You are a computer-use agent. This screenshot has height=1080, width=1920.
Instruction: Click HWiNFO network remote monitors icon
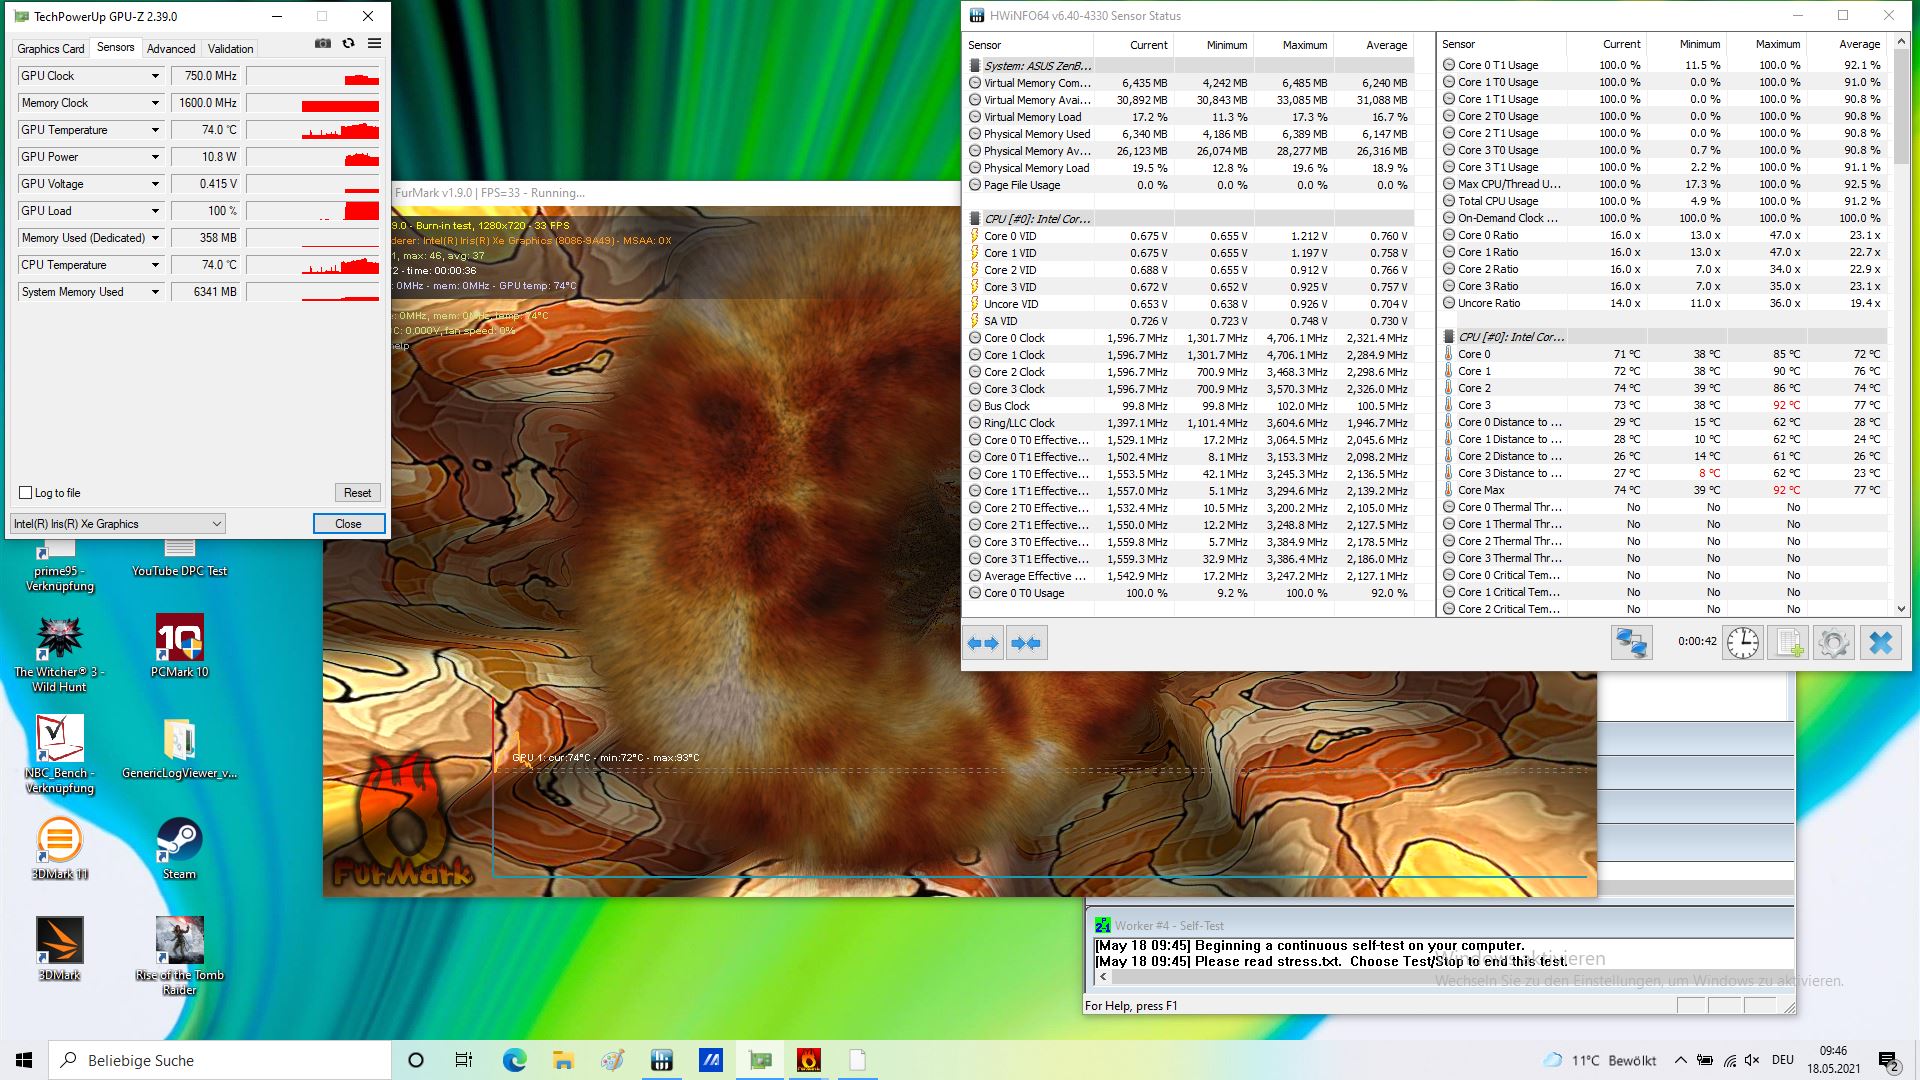point(1631,642)
